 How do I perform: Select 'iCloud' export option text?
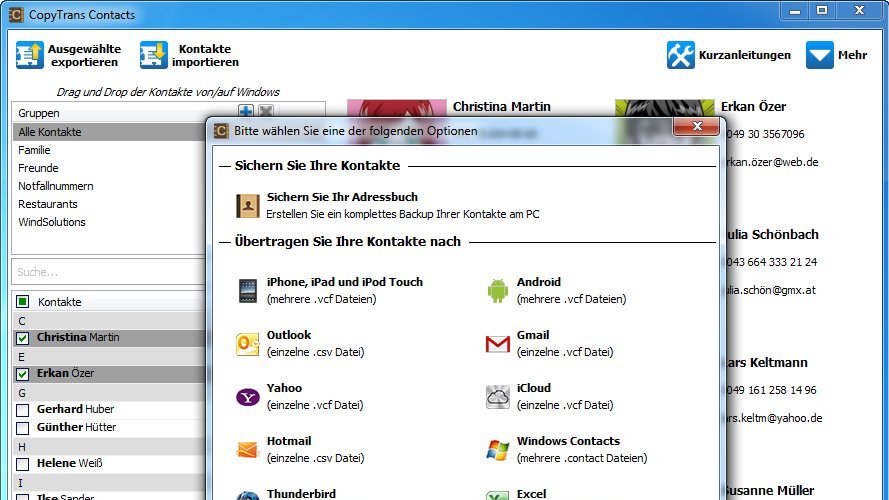click(534, 388)
